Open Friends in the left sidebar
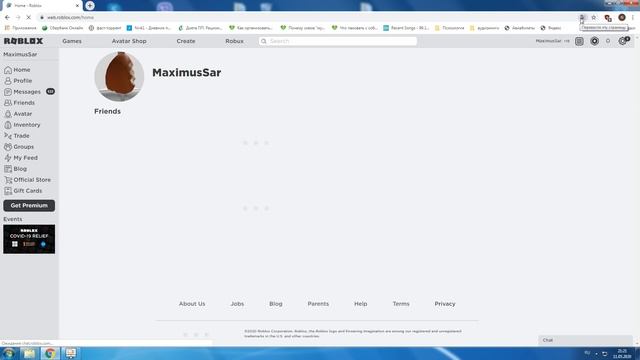 click(x=20, y=103)
